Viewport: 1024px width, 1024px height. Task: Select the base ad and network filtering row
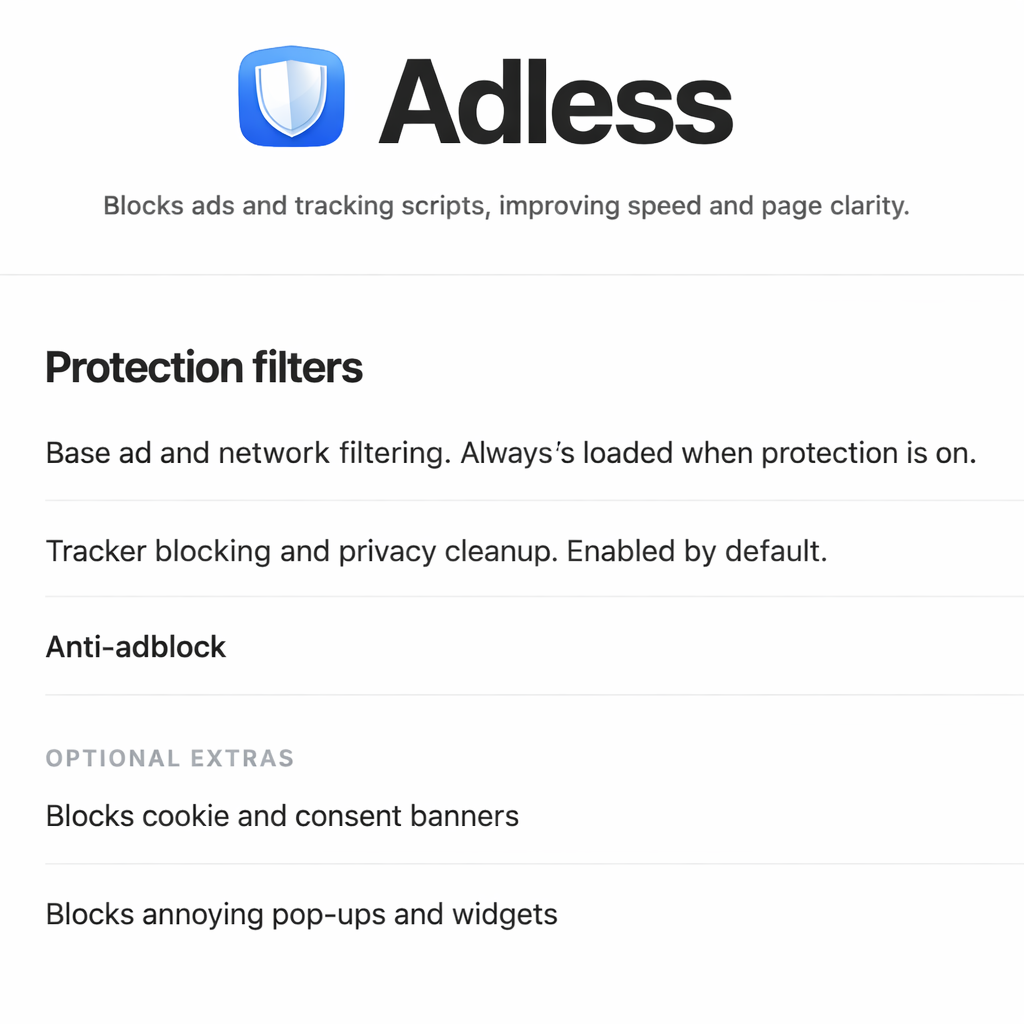point(510,453)
